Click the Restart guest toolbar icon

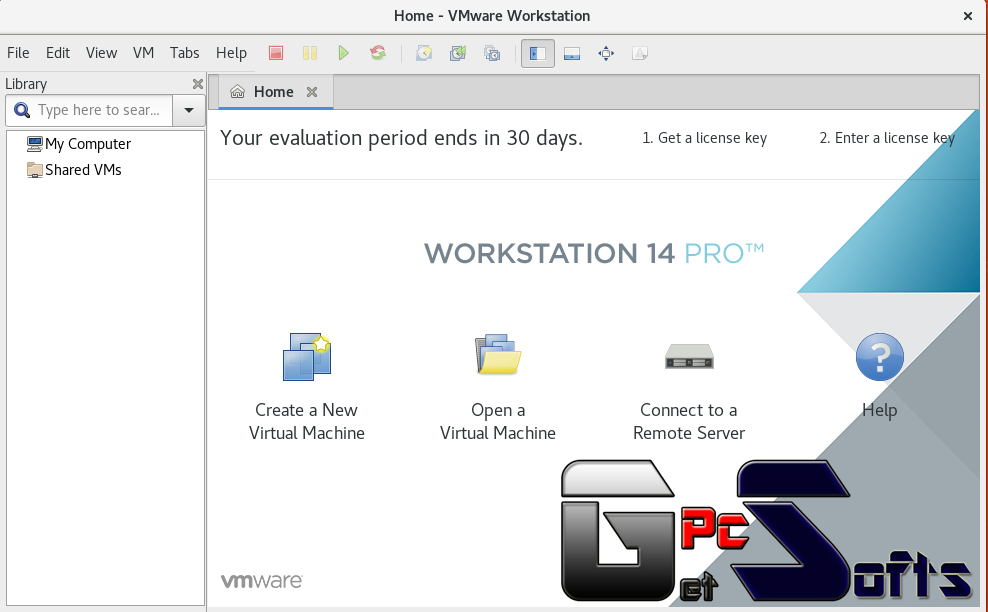click(378, 53)
